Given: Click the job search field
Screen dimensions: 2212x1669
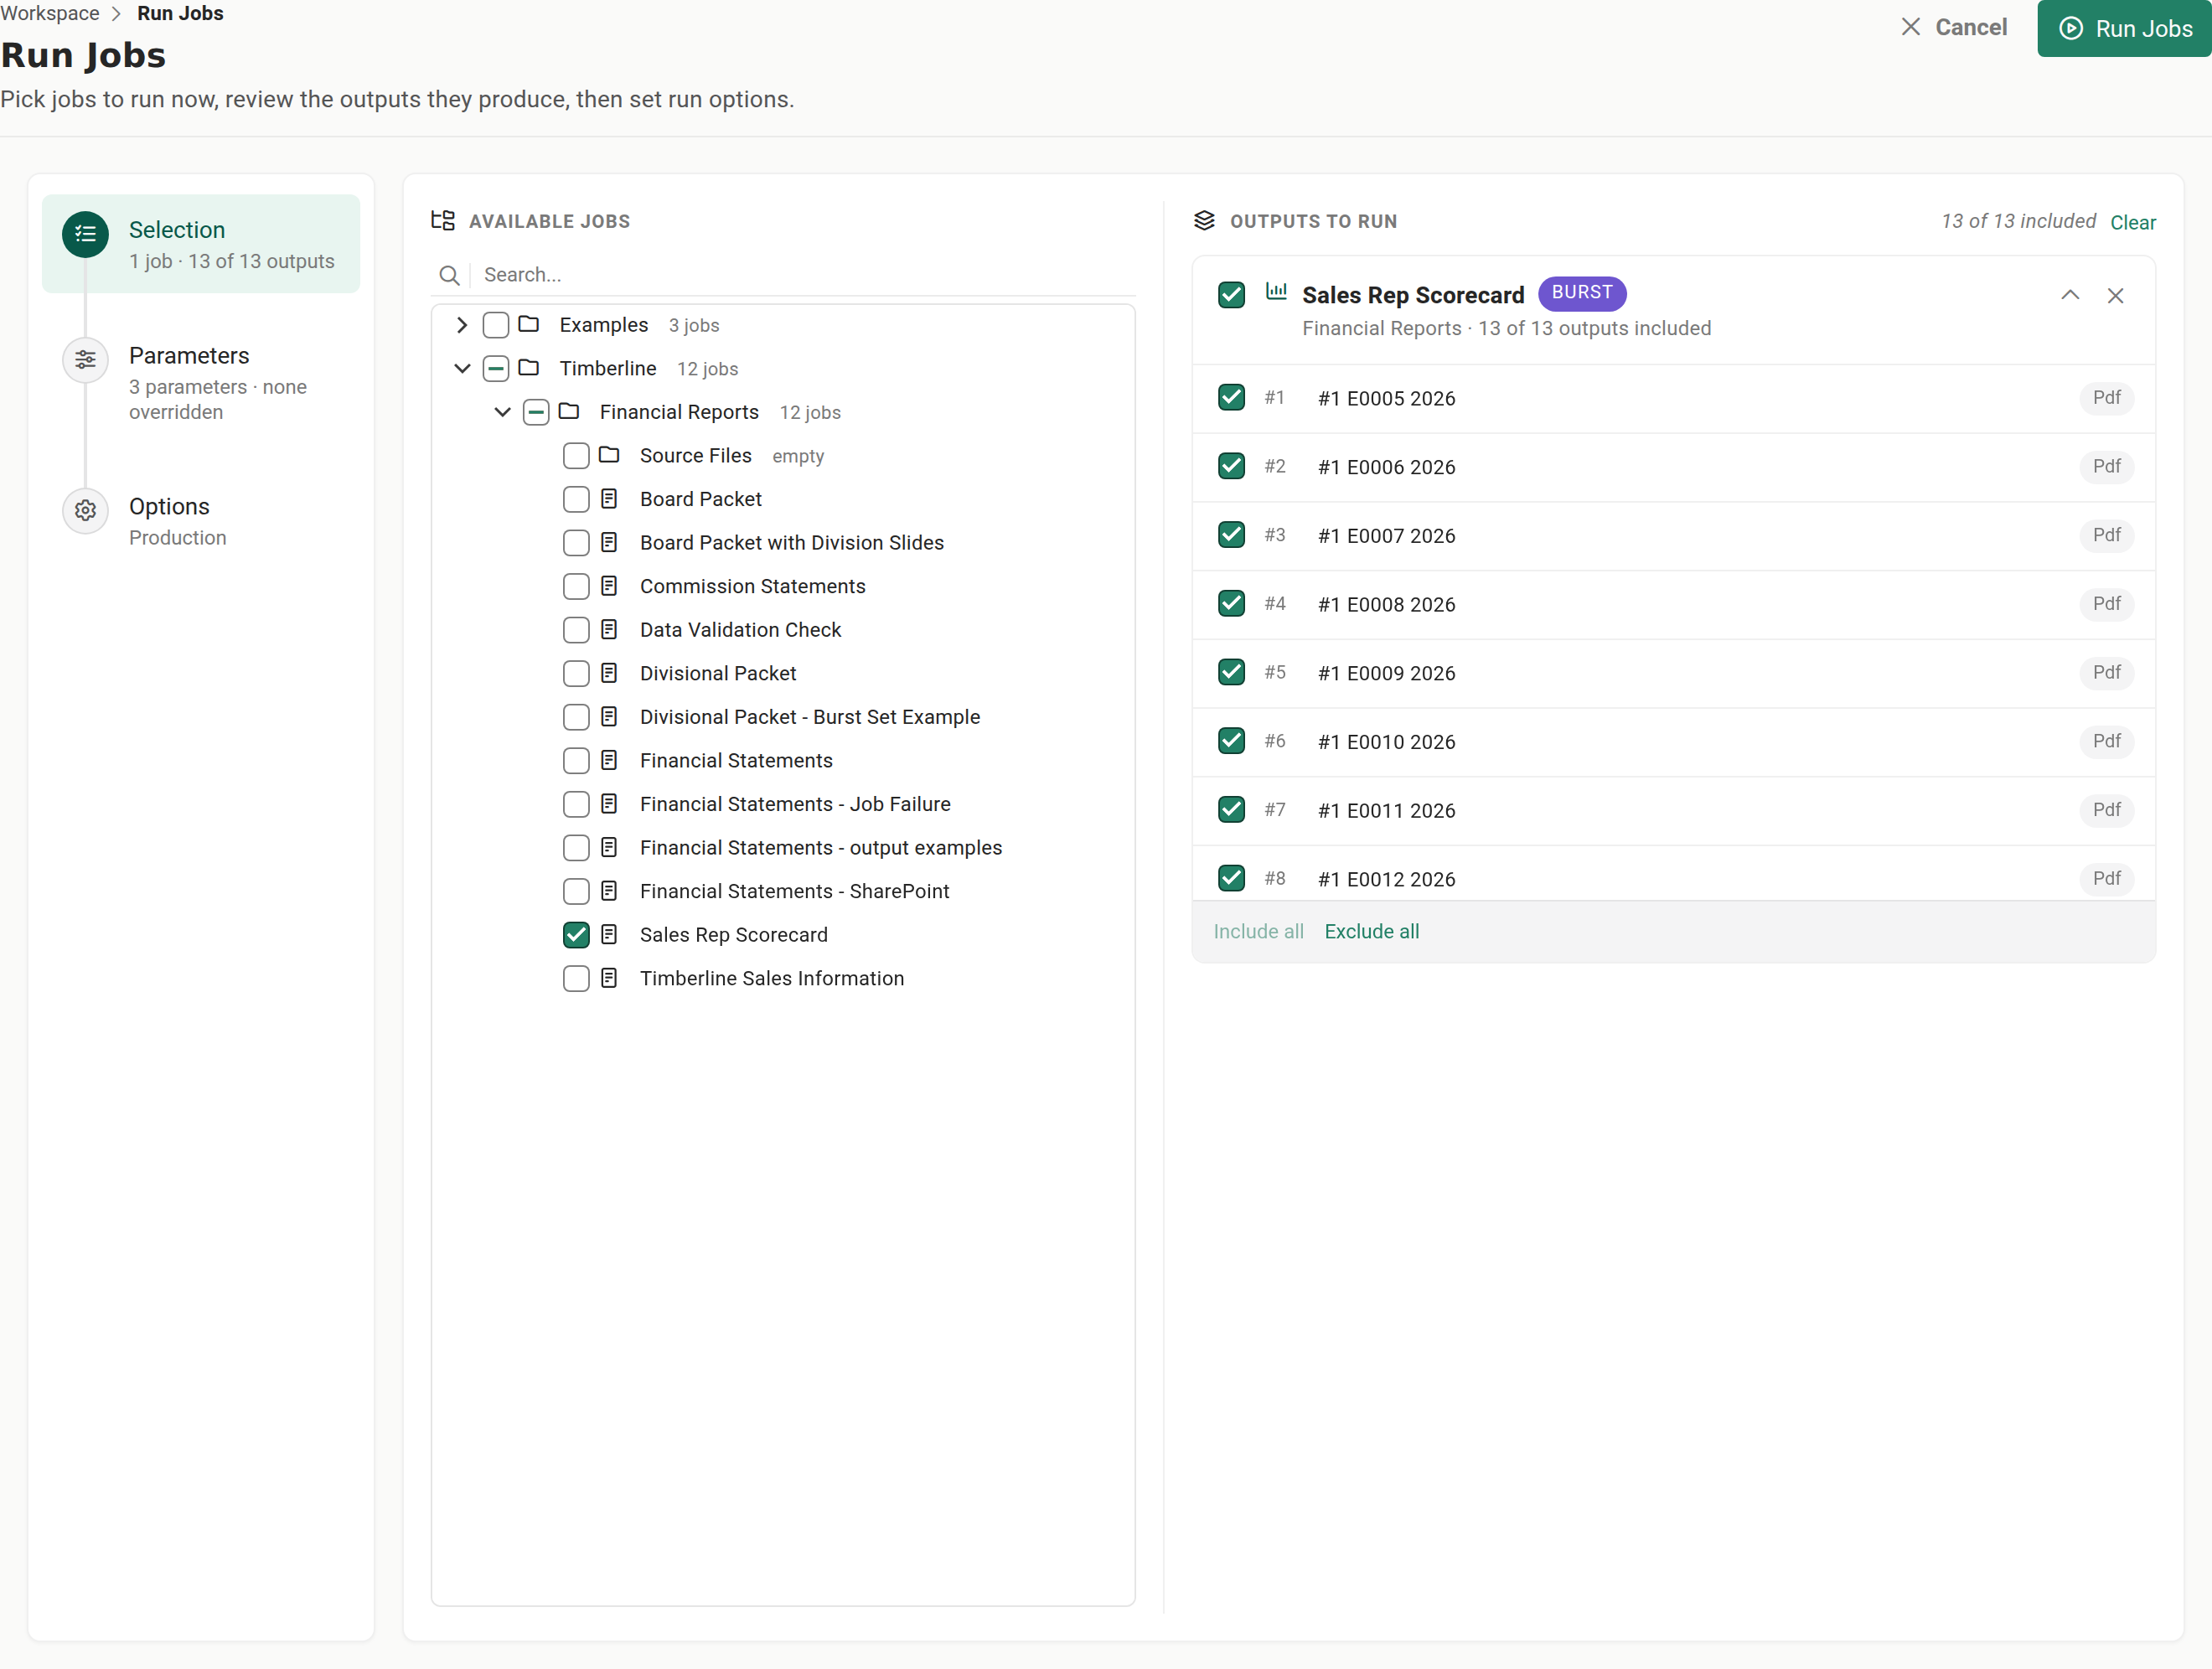Looking at the screenshot, I should coord(783,275).
